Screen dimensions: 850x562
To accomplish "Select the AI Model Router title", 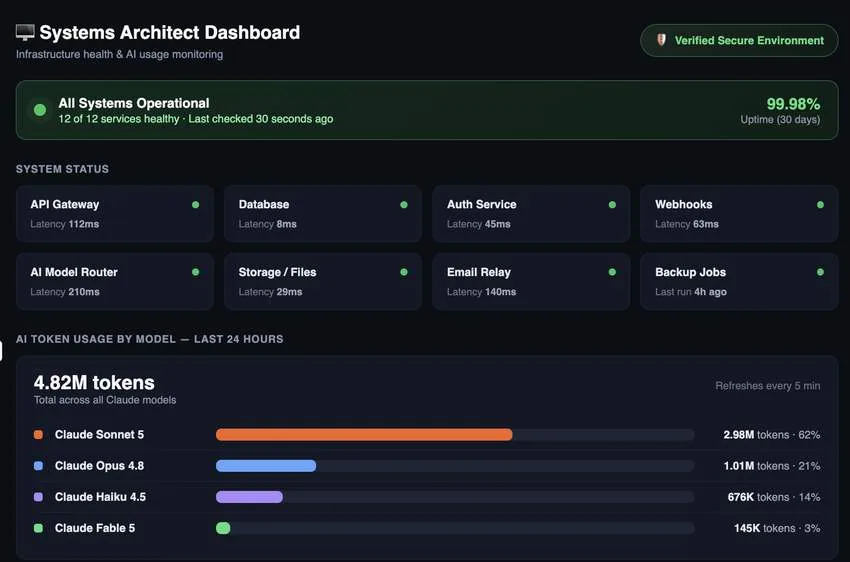I will click(74, 272).
